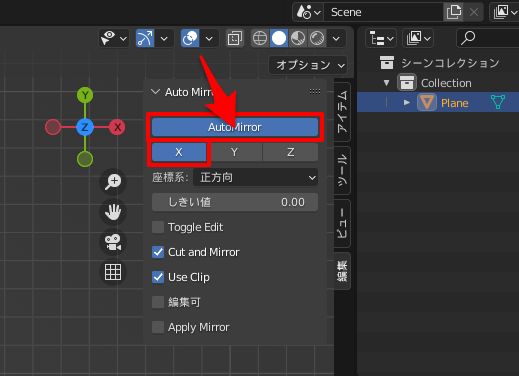This screenshot has width=519, height=376.
Task: Open the アイテム sidebar tab
Action: (x=342, y=112)
